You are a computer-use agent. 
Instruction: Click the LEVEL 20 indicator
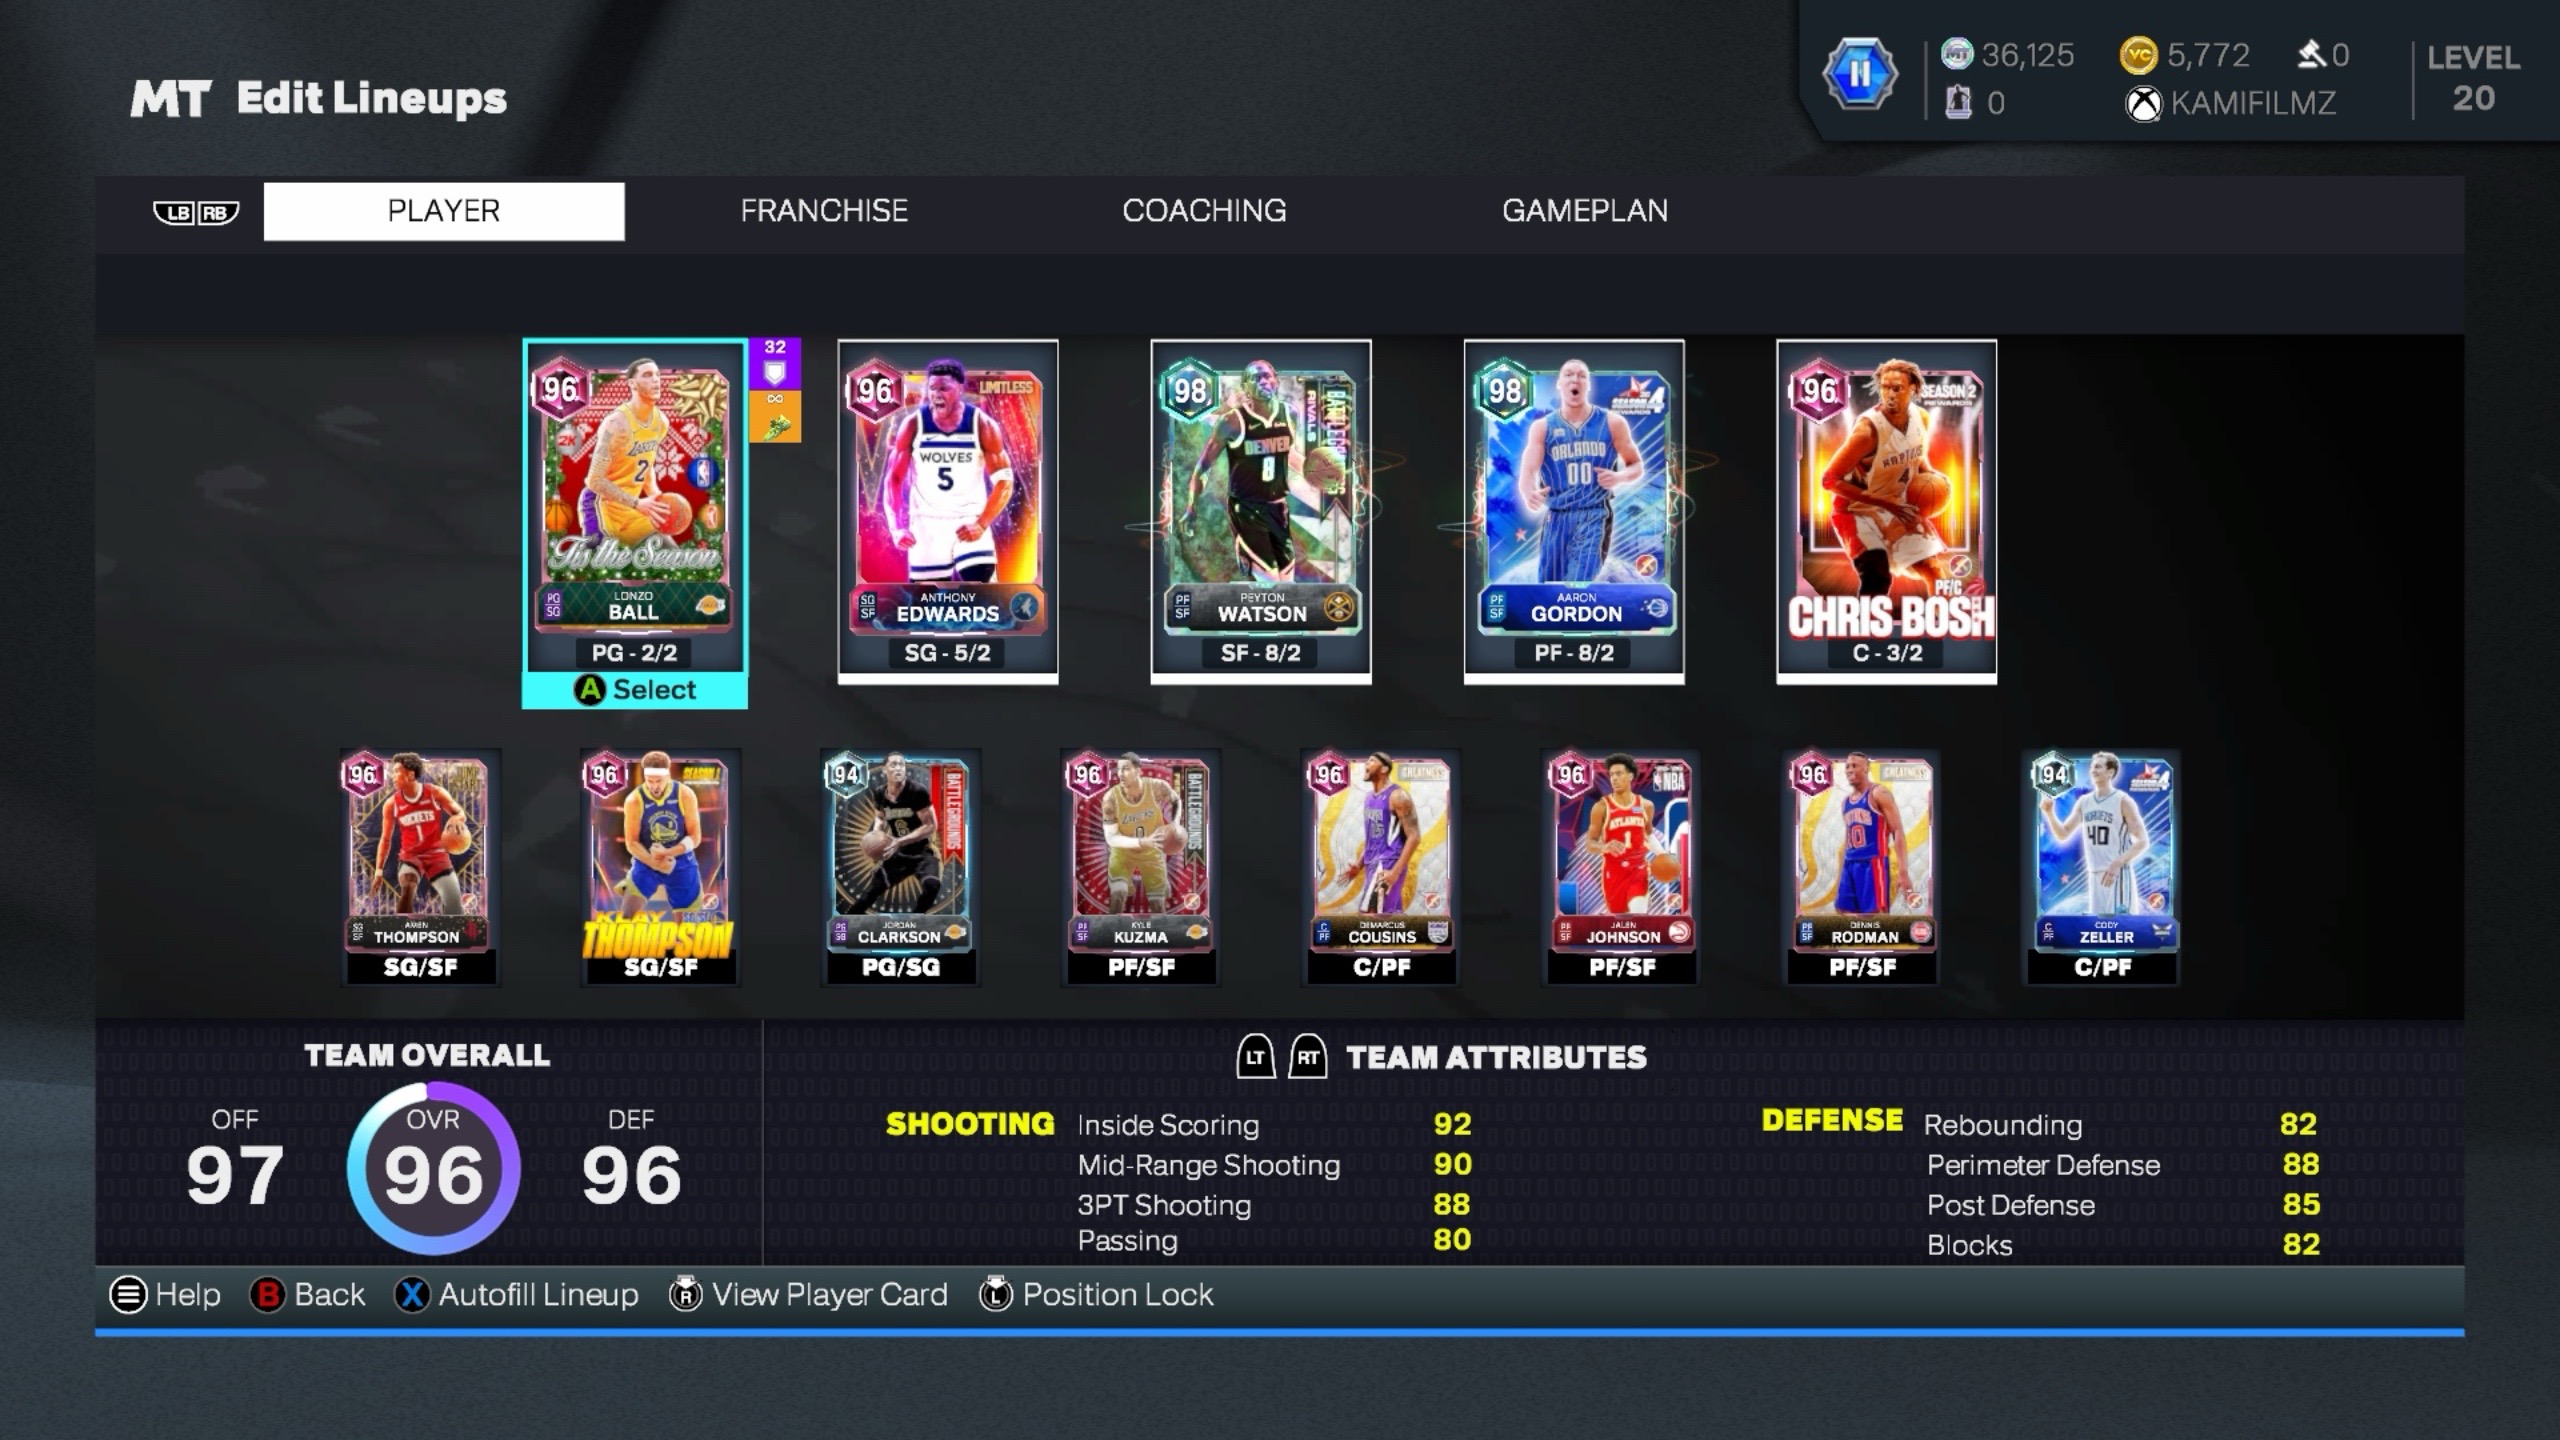2473,77
